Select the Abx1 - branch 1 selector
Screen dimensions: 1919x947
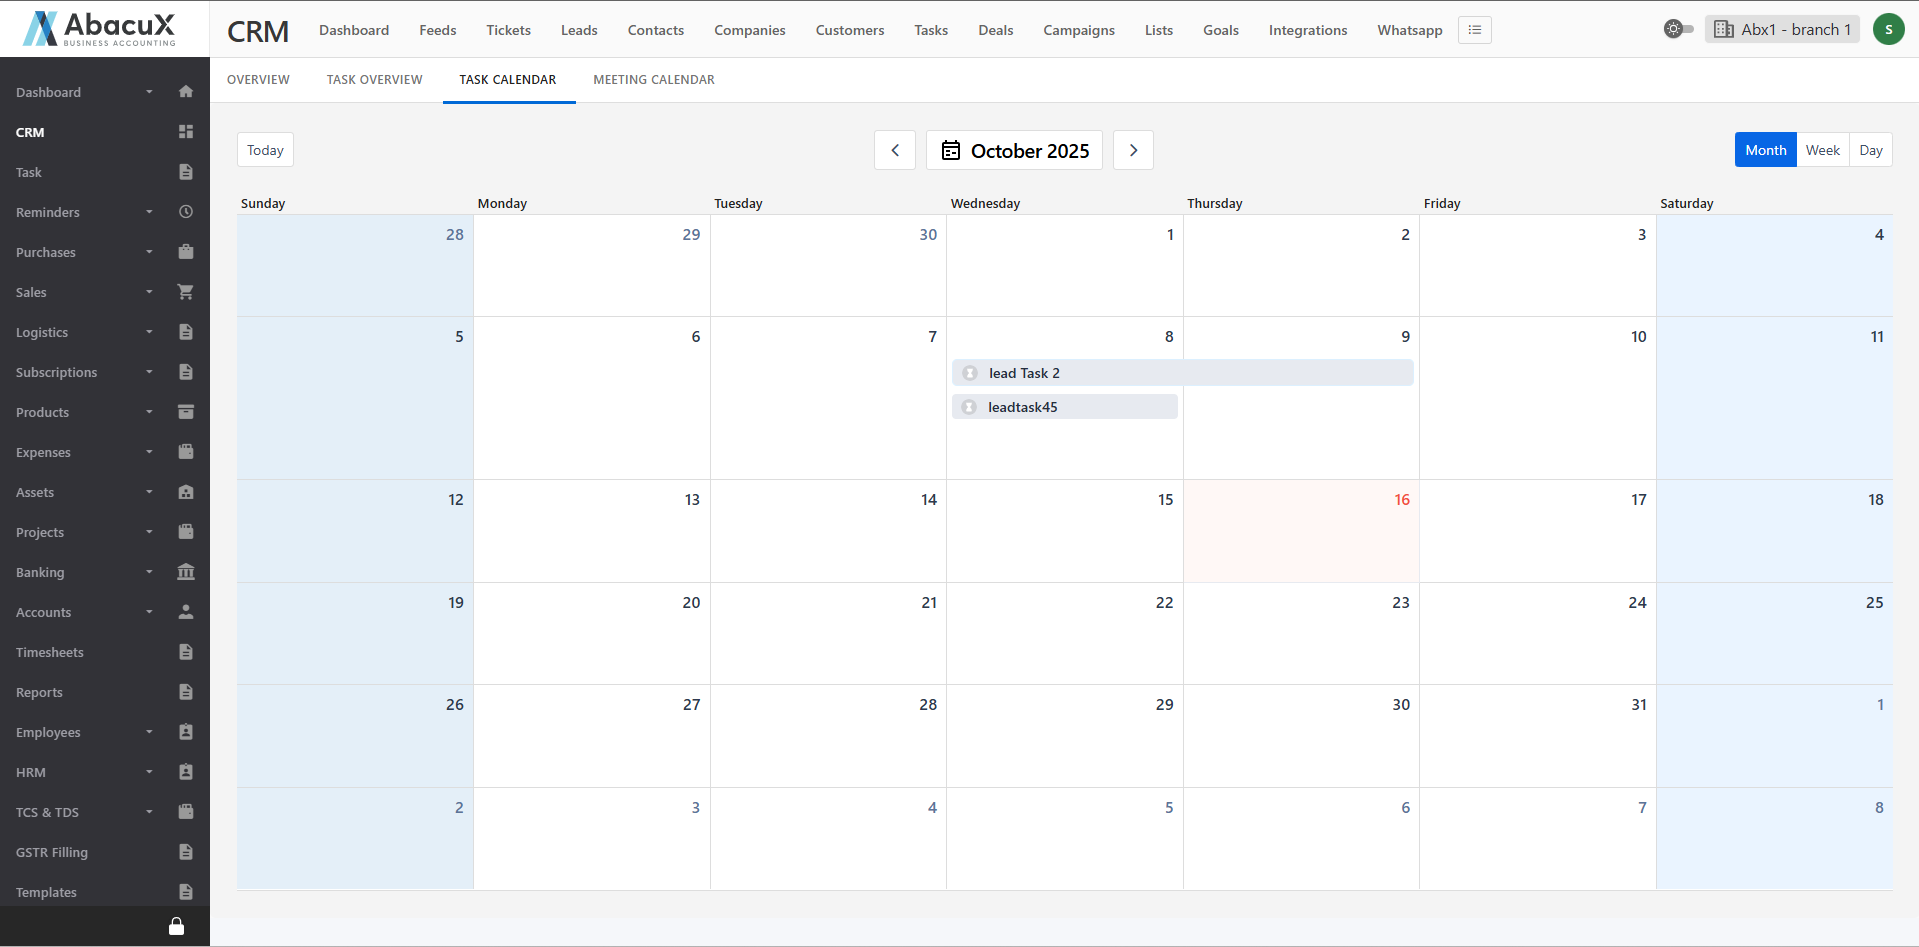tap(1782, 29)
